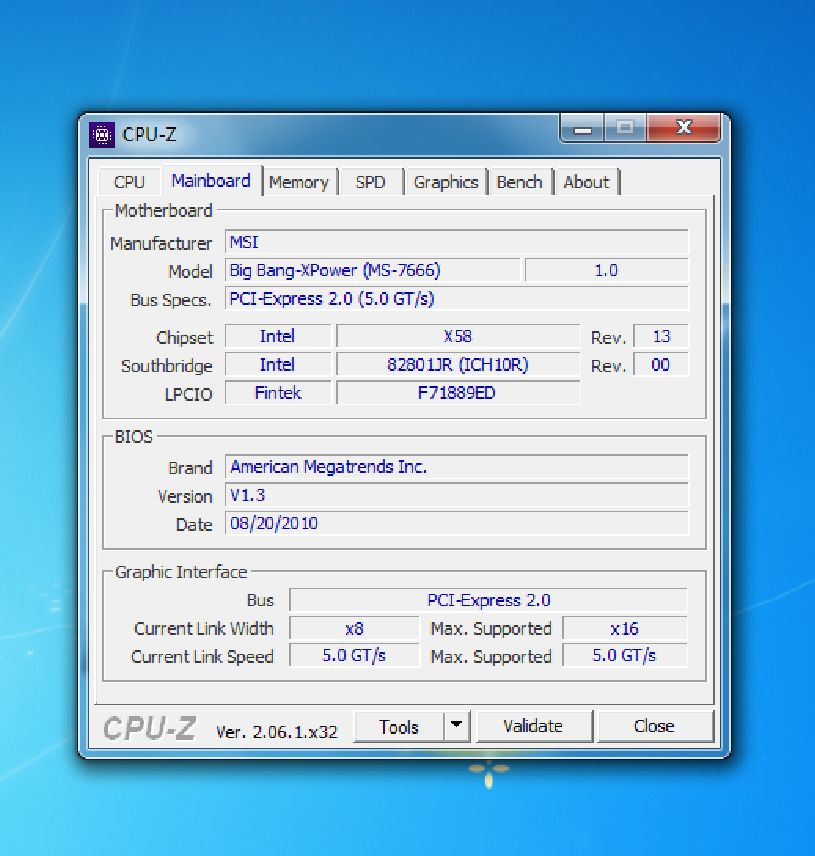Click the Close button at bottom
Screen dimensions: 815x856
point(655,726)
